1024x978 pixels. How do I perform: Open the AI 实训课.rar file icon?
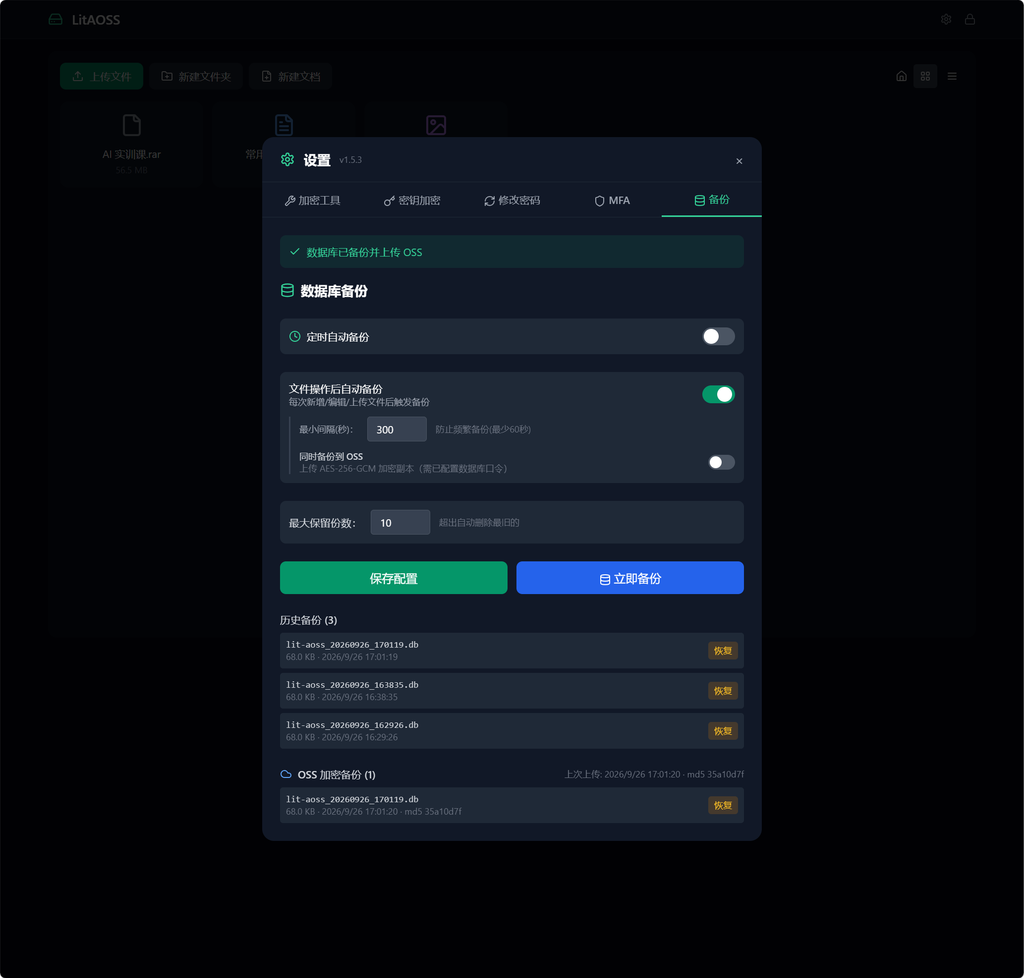click(x=132, y=125)
